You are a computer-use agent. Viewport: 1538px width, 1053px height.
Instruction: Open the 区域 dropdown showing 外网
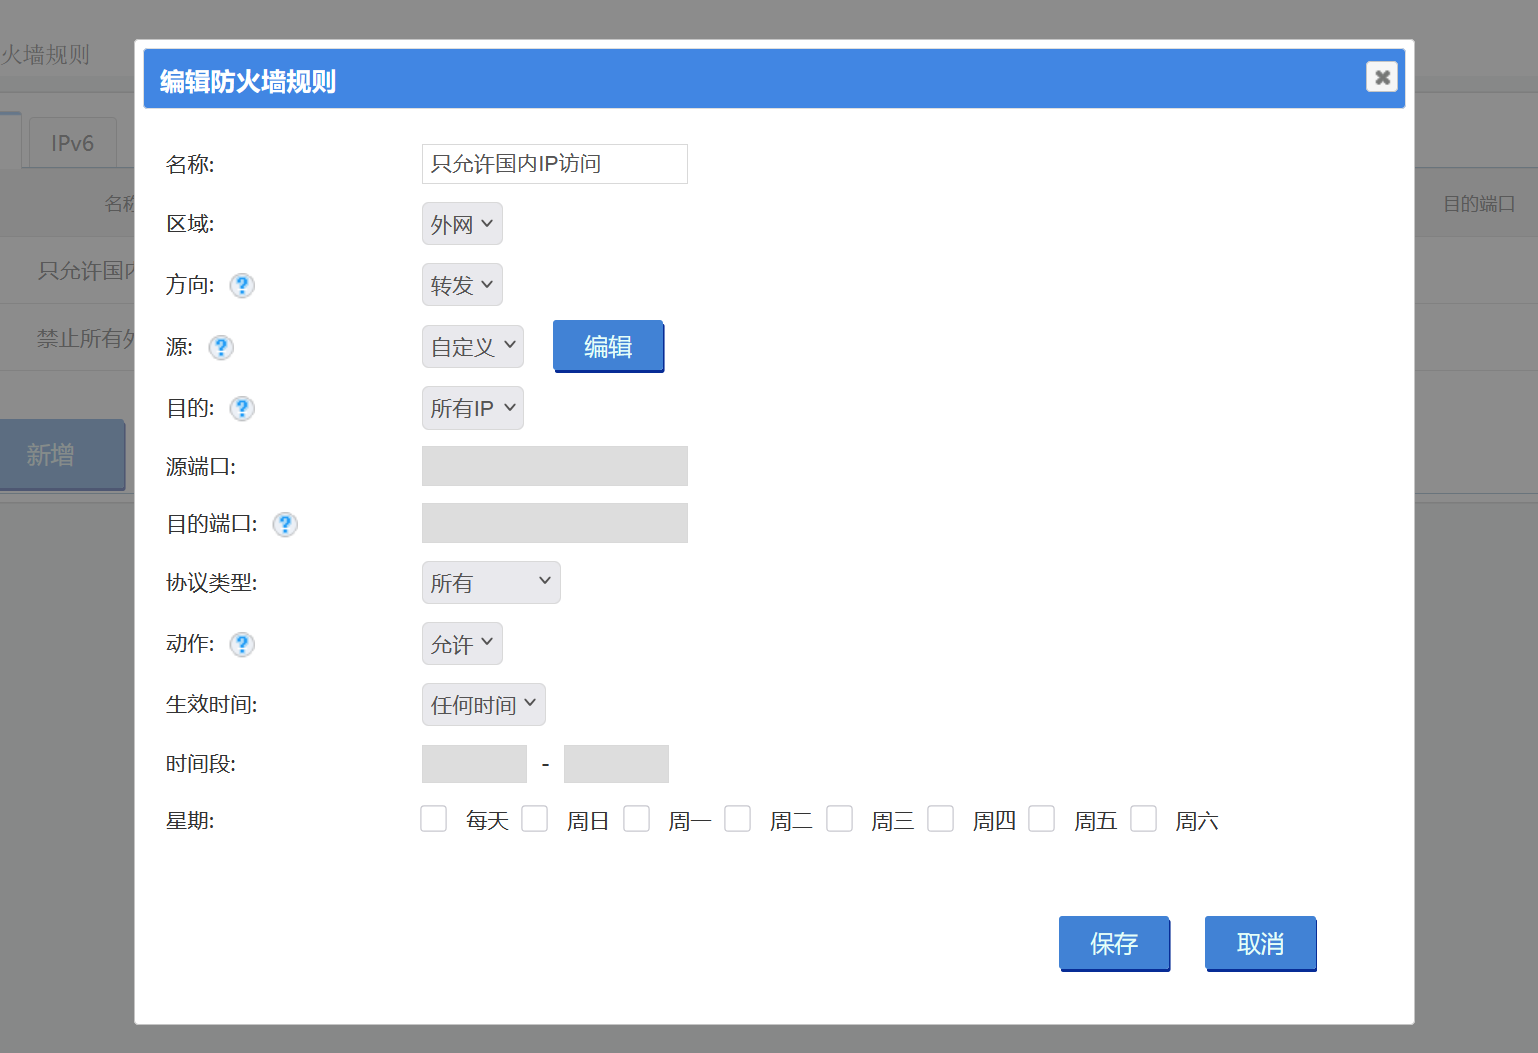click(462, 224)
